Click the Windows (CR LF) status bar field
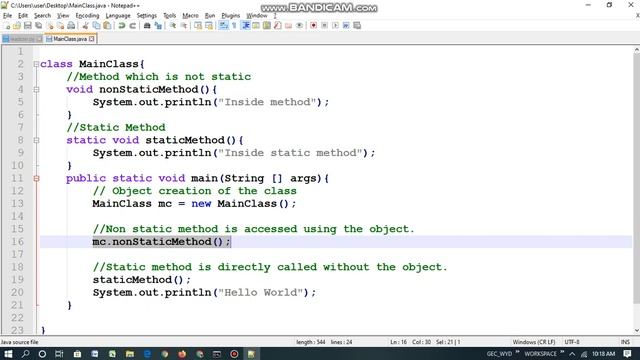640x360 pixels. click(533, 342)
